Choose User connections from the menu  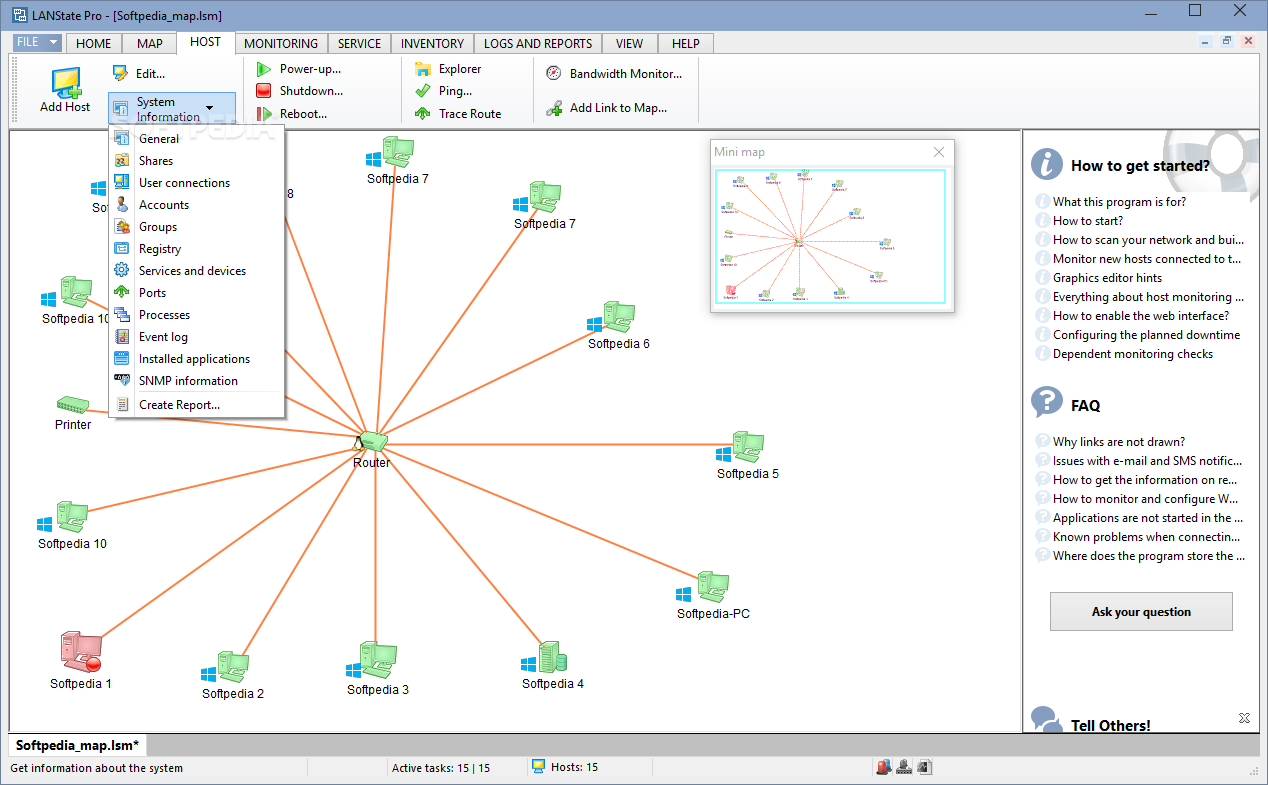click(x=197, y=183)
